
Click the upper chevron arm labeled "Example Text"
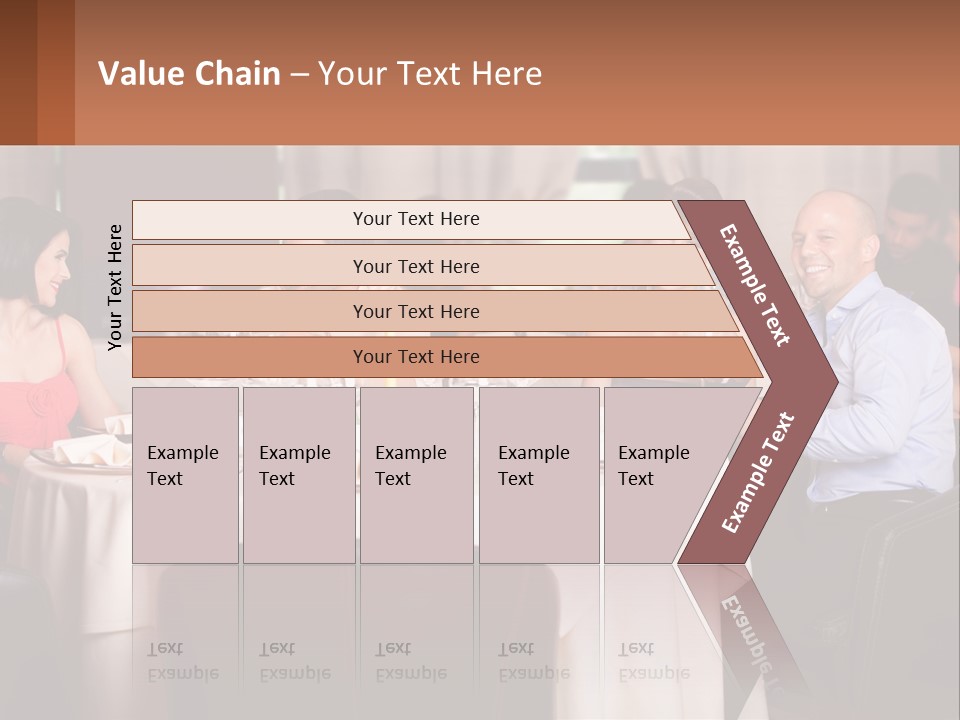757,285
